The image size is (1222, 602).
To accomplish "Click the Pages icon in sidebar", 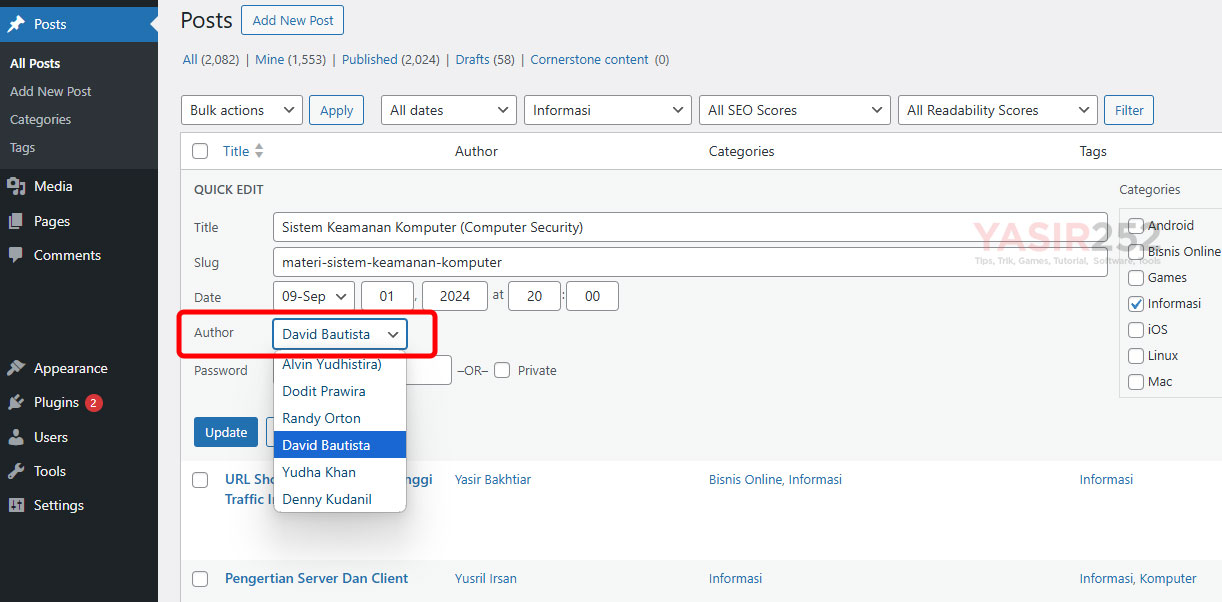I will click(x=16, y=221).
